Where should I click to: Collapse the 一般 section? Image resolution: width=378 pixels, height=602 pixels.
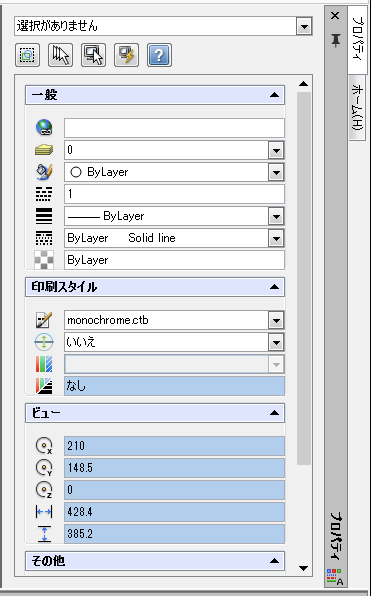tap(274, 95)
